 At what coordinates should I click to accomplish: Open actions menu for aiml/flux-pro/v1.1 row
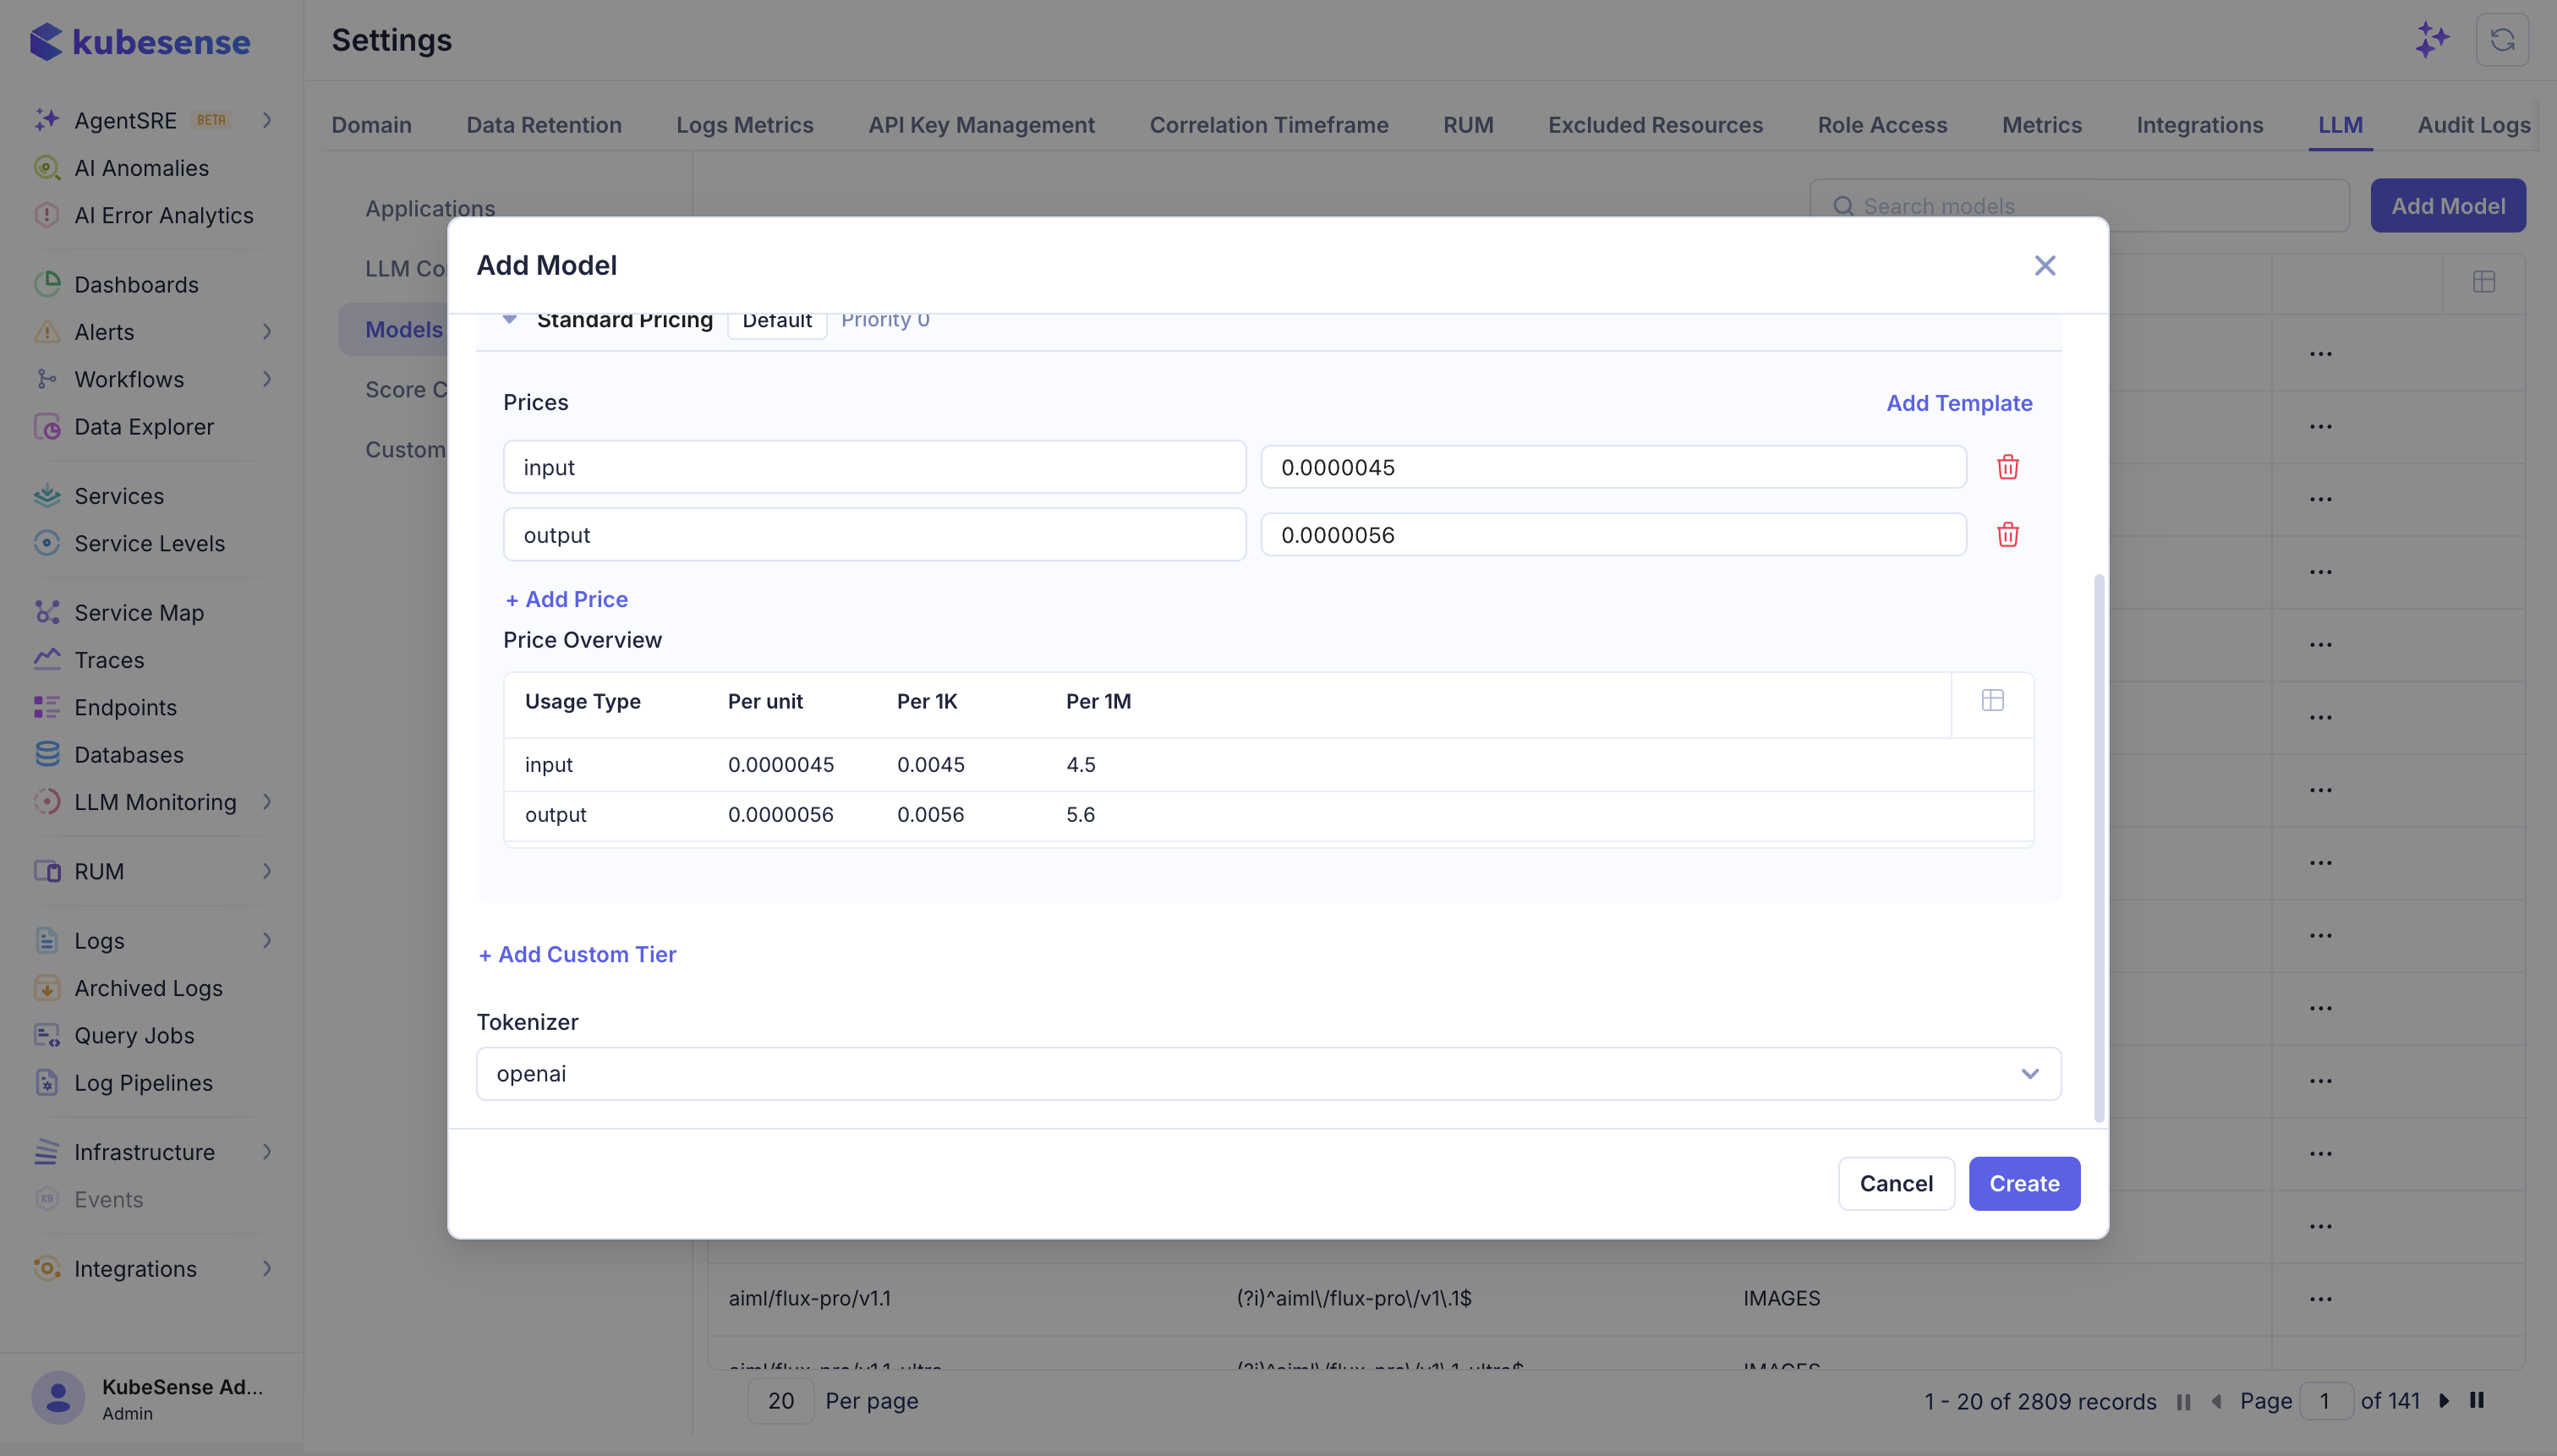coord(2320,1299)
